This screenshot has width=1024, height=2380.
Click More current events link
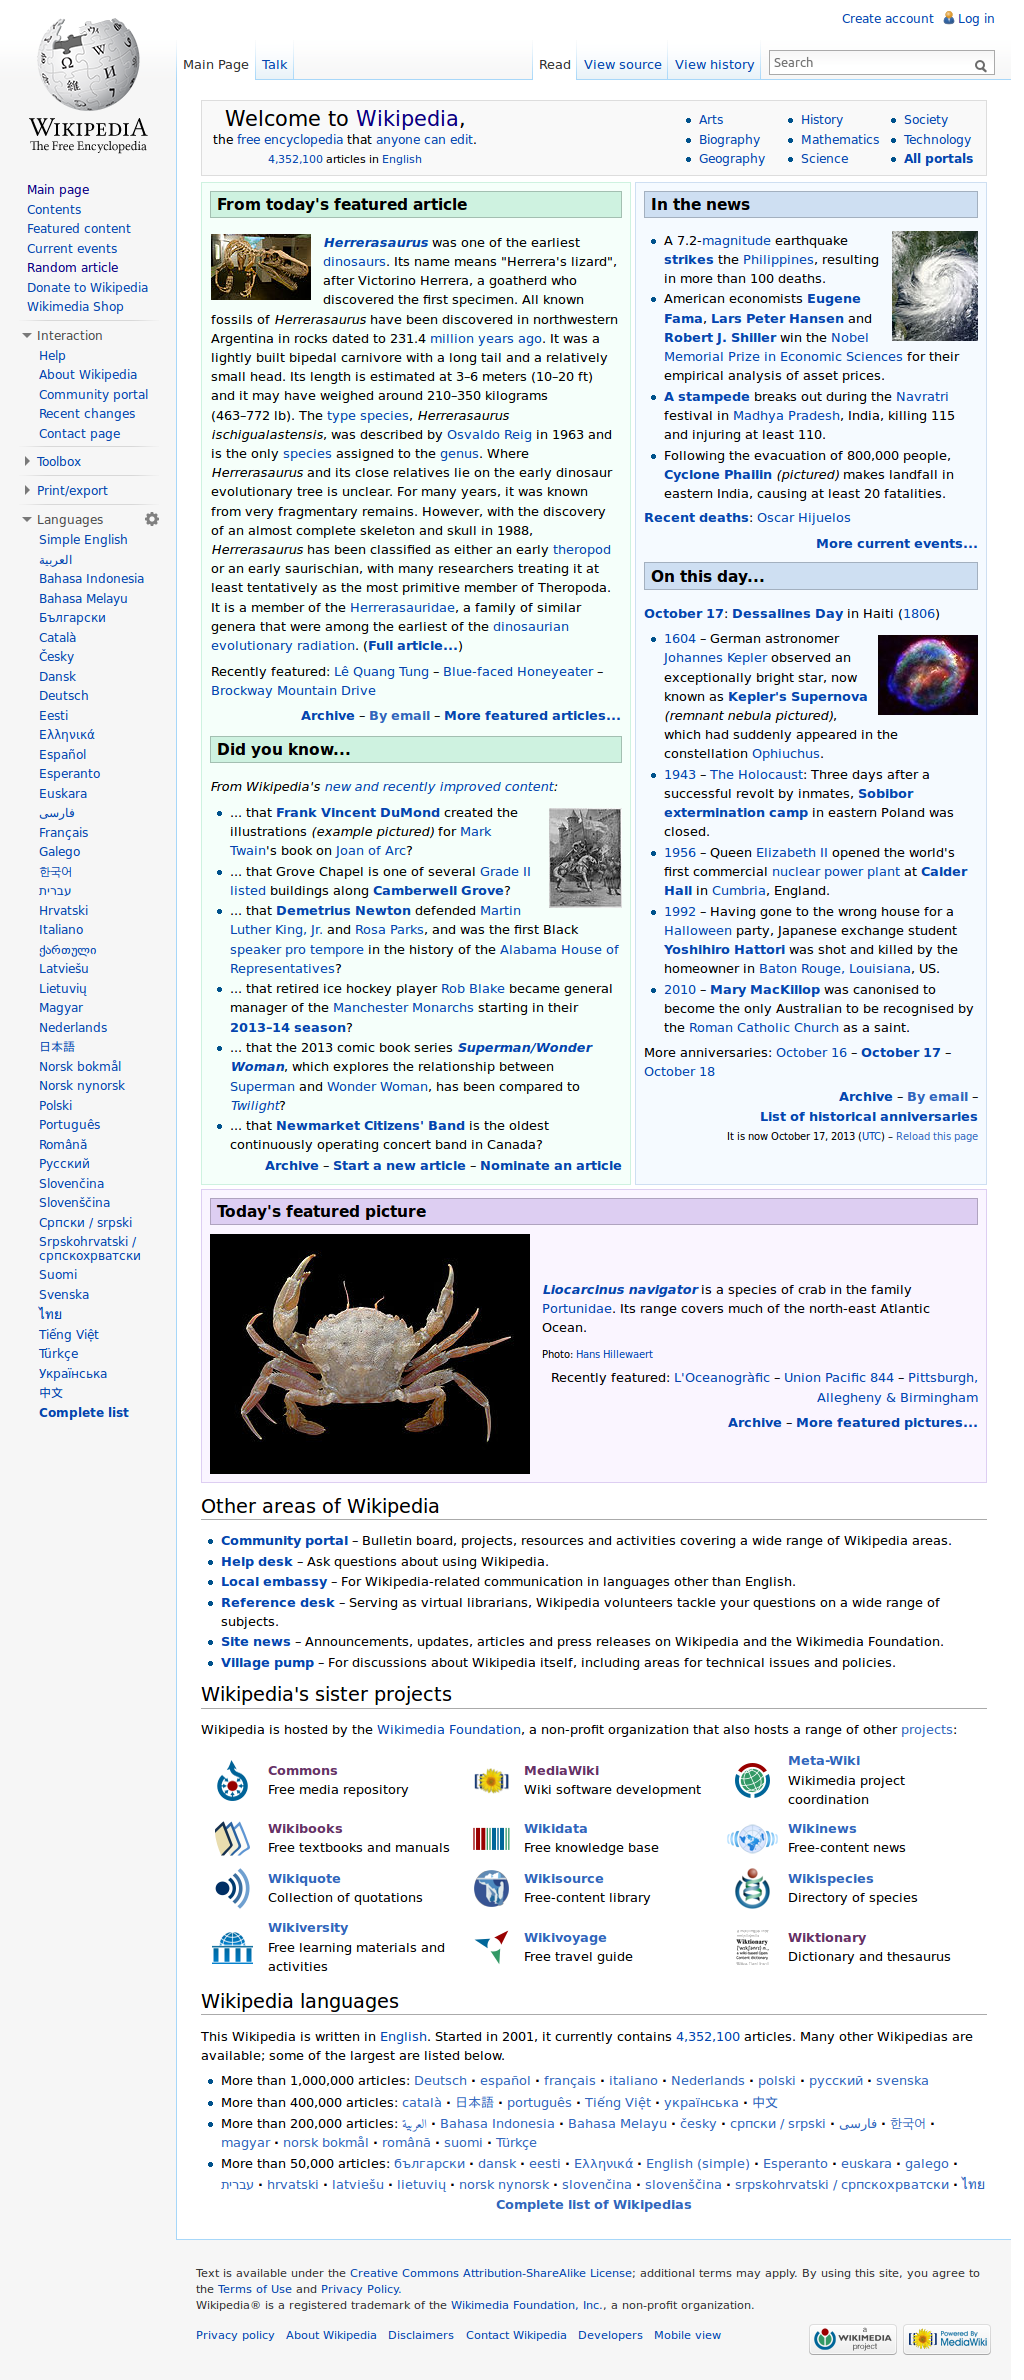(897, 544)
